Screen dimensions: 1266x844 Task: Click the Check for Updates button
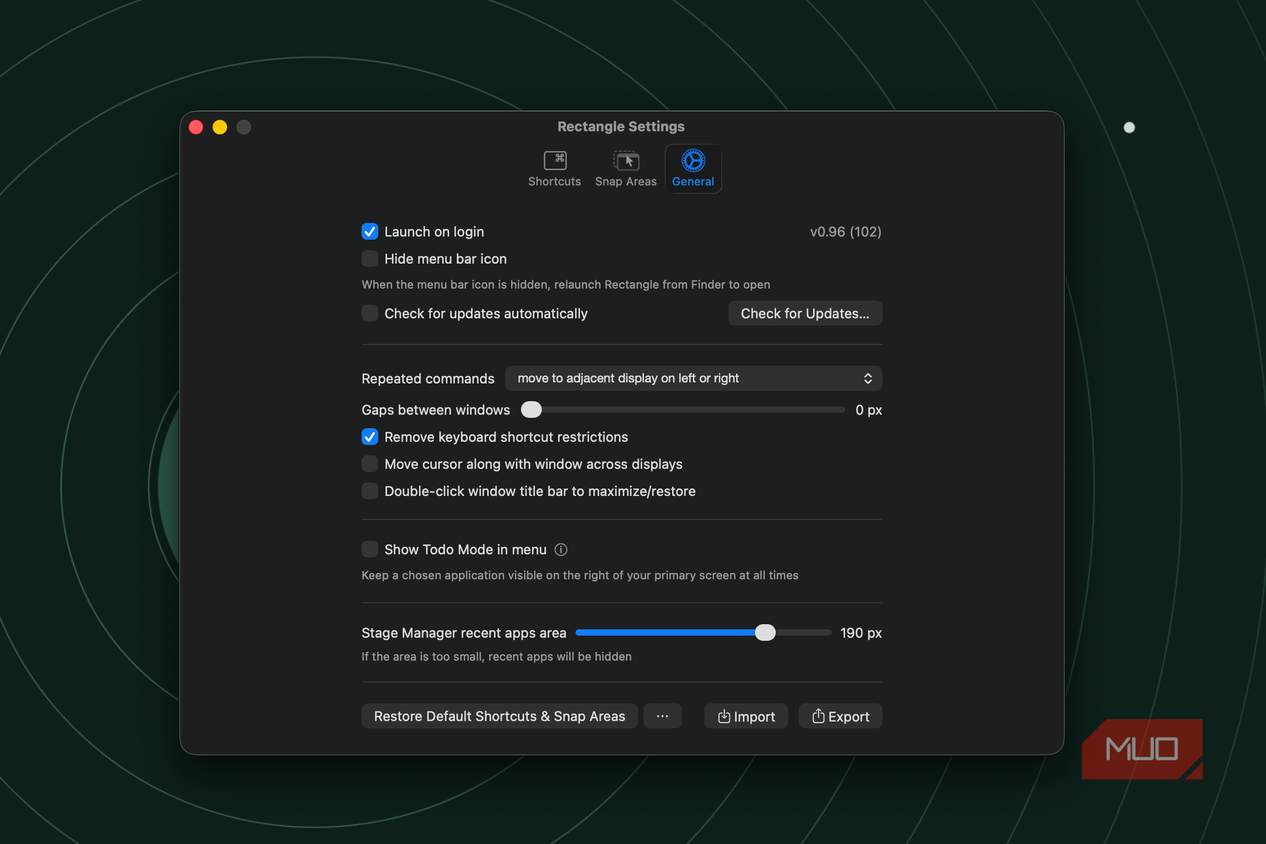pos(805,314)
